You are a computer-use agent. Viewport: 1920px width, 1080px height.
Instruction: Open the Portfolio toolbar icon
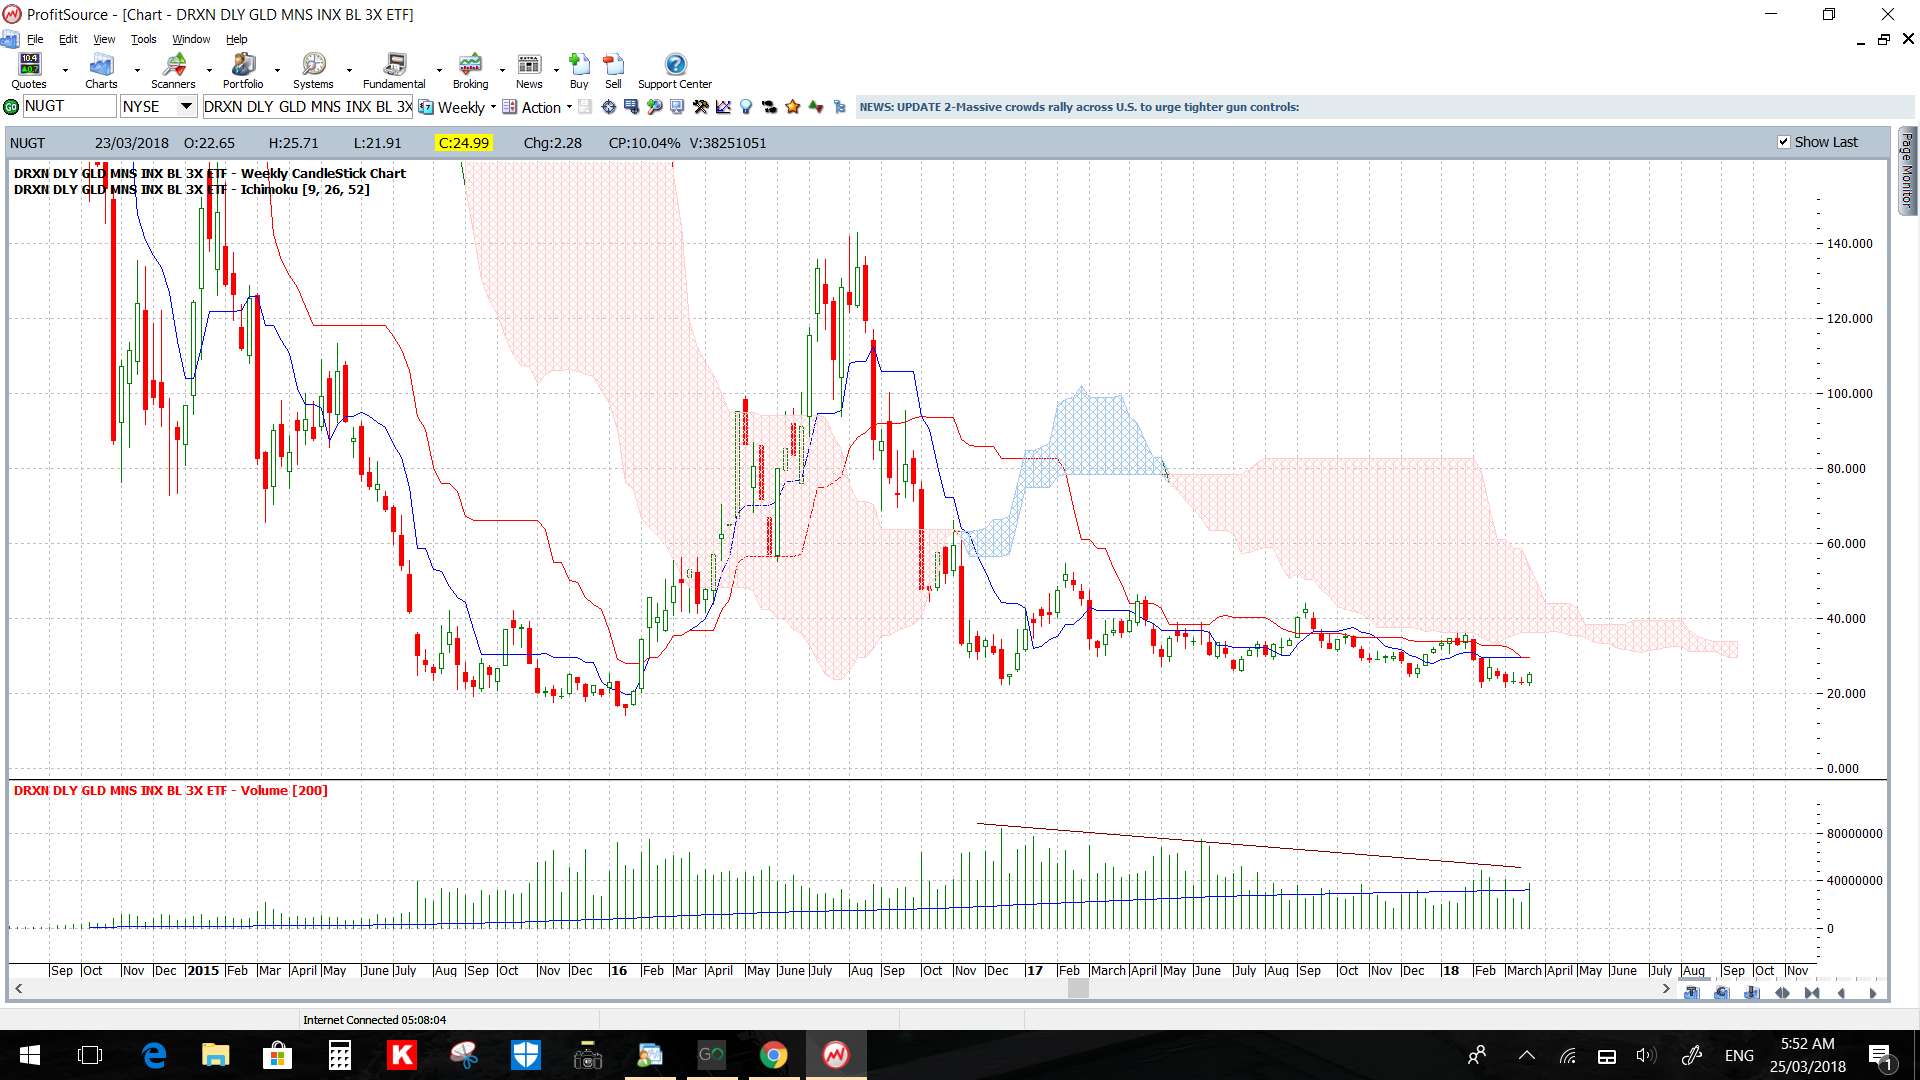click(x=243, y=71)
